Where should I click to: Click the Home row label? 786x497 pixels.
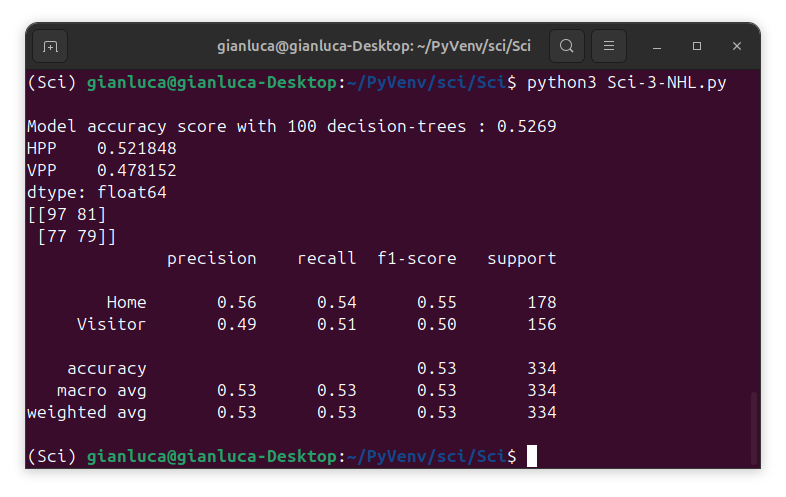(126, 302)
